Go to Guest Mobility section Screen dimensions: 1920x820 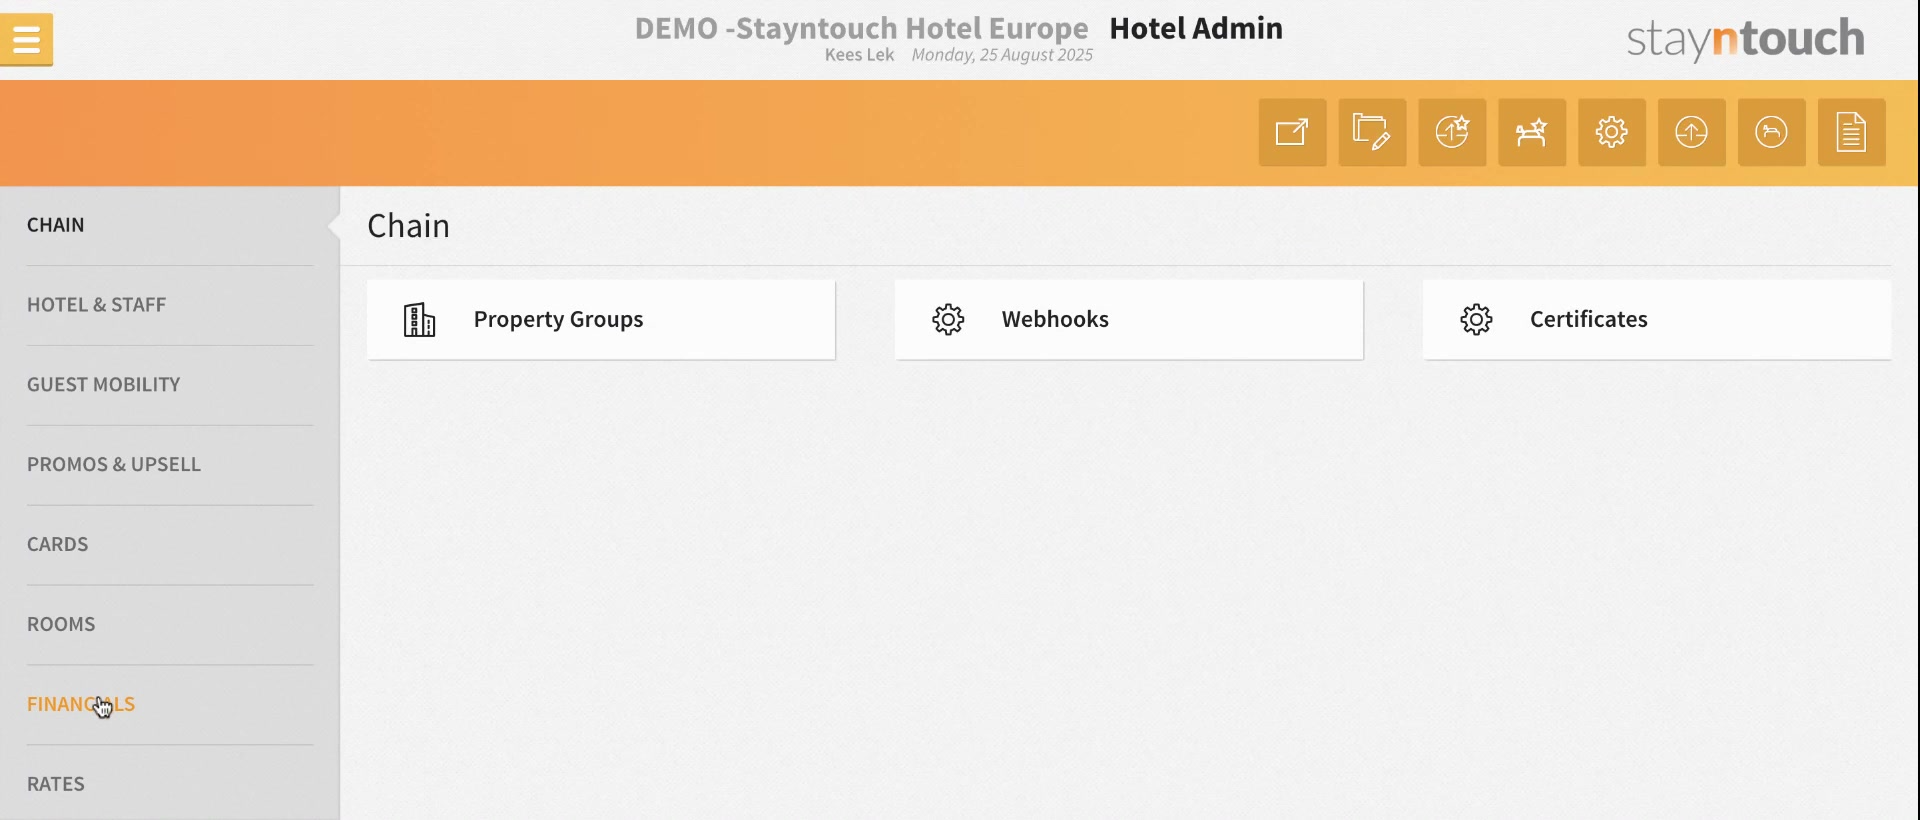pyautogui.click(x=104, y=385)
